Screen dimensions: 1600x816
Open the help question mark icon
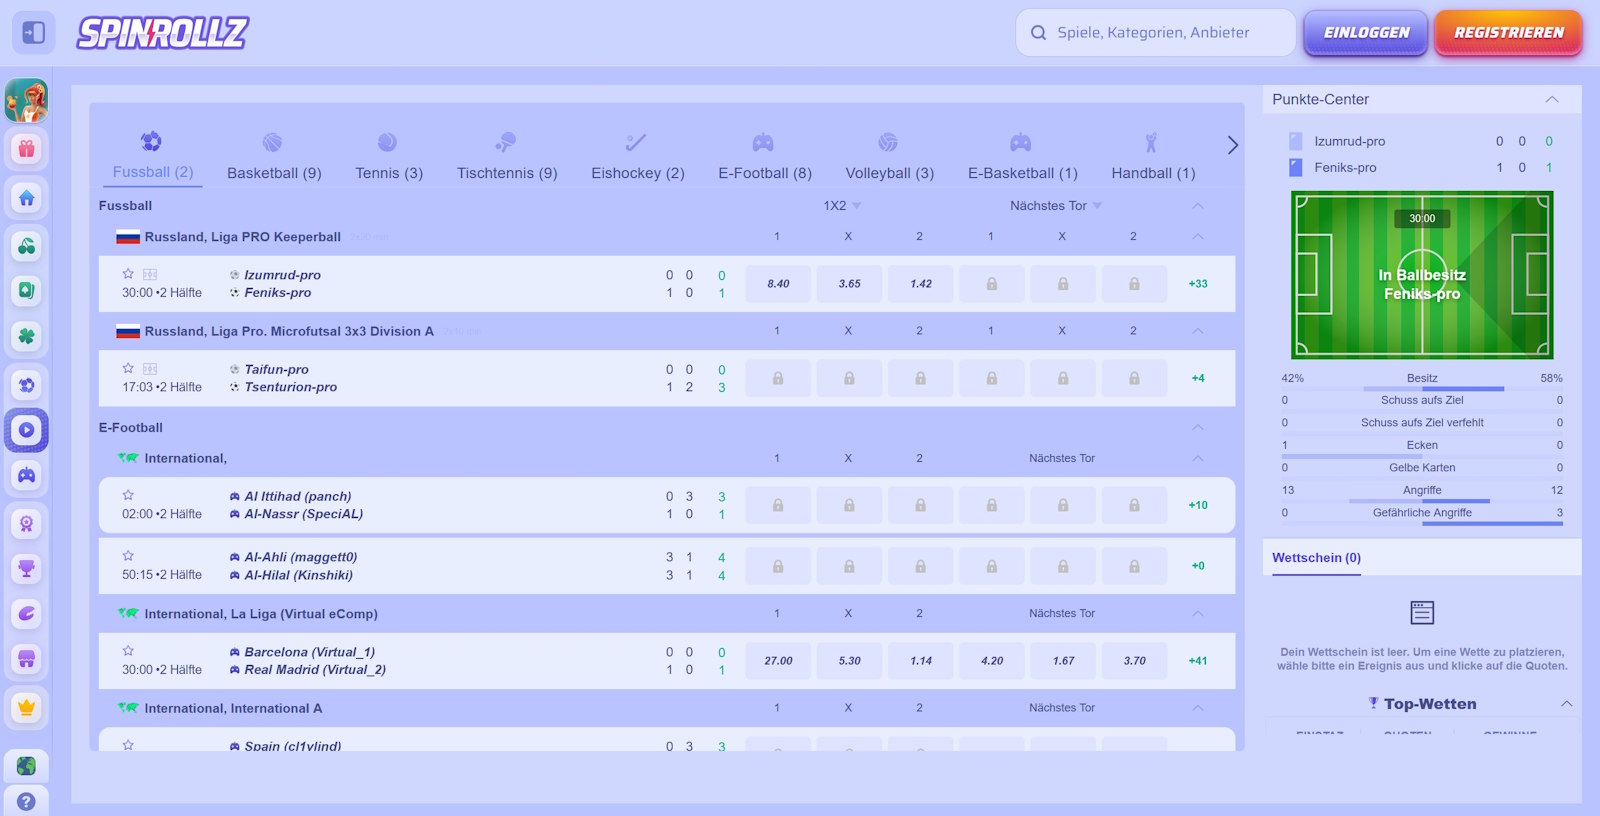27,801
